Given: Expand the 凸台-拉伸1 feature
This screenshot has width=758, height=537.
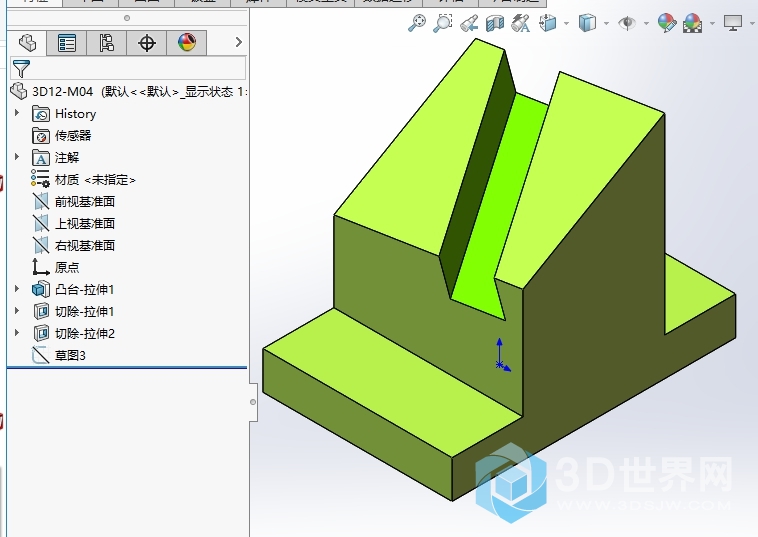Looking at the screenshot, I should tap(17, 289).
